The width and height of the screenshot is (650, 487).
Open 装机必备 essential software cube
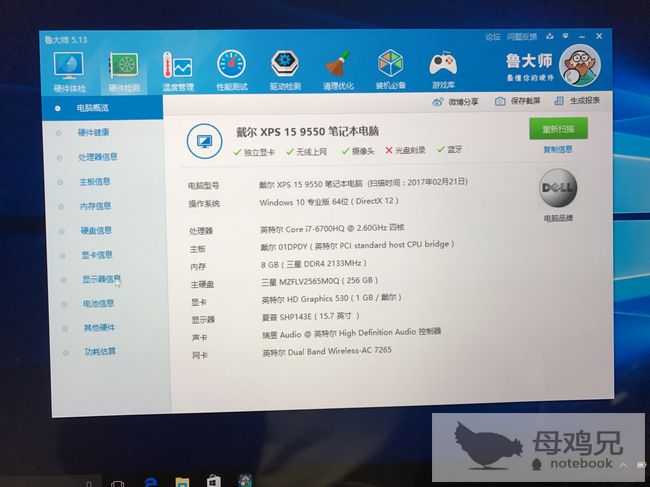point(390,70)
